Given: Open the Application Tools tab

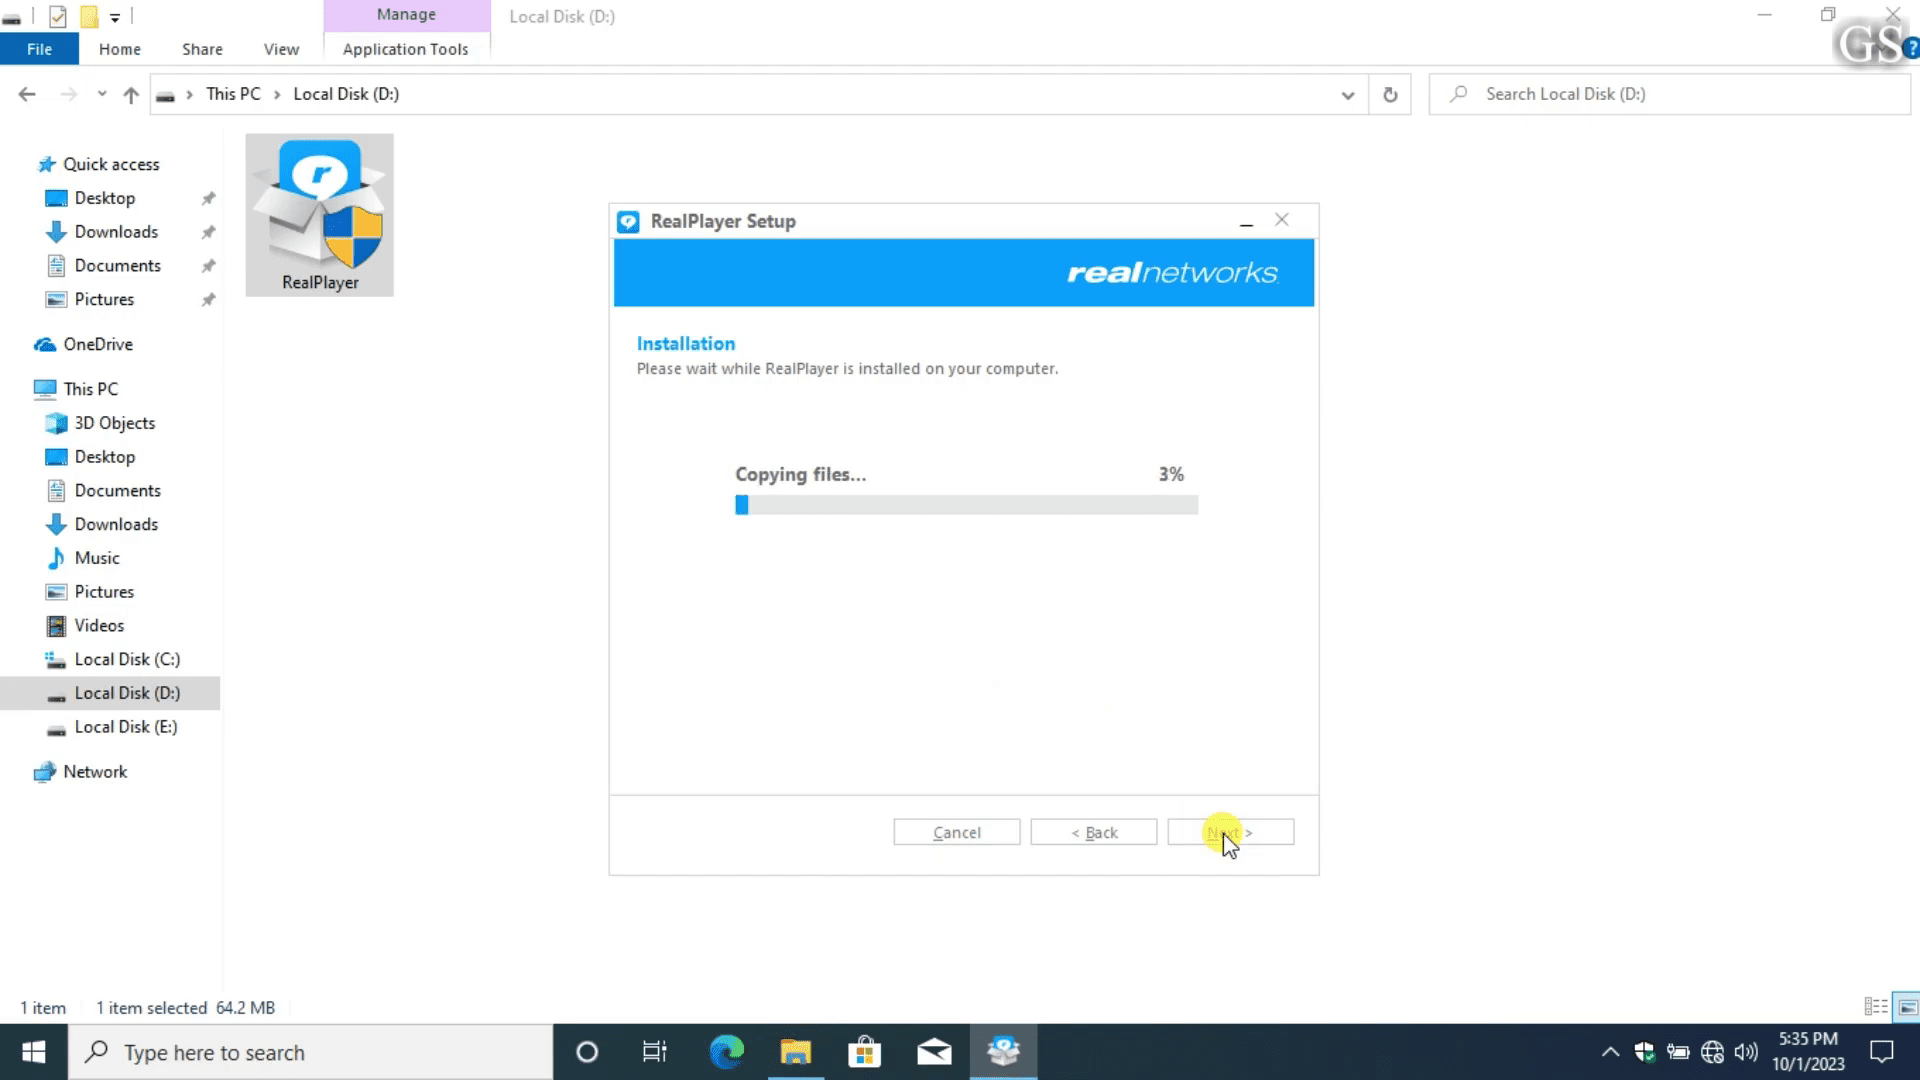Looking at the screenshot, I should (x=405, y=49).
